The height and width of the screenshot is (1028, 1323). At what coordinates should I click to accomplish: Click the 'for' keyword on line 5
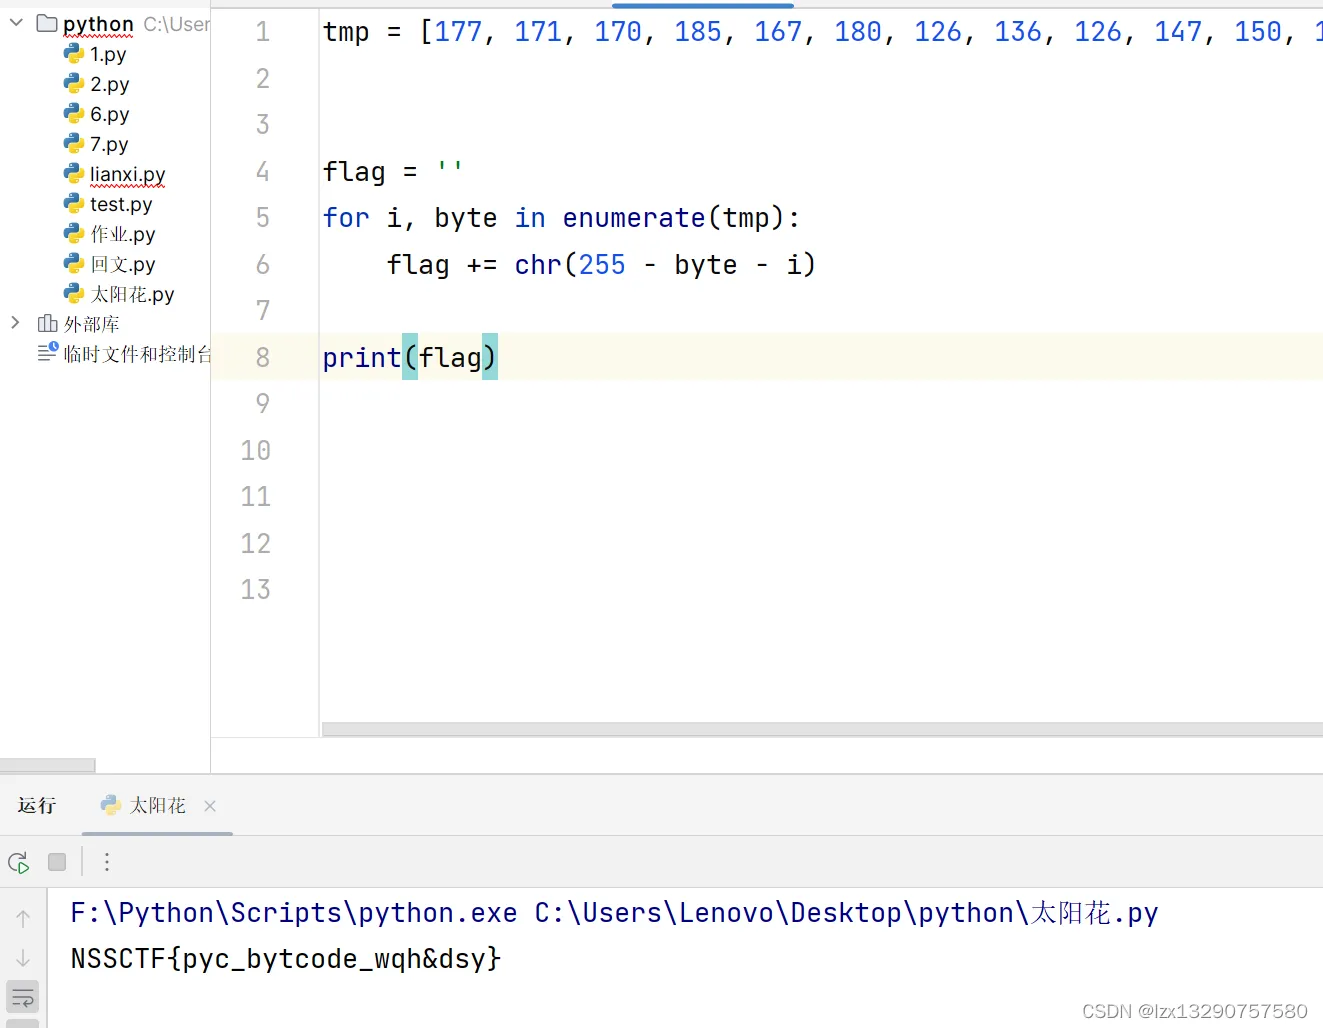click(346, 218)
